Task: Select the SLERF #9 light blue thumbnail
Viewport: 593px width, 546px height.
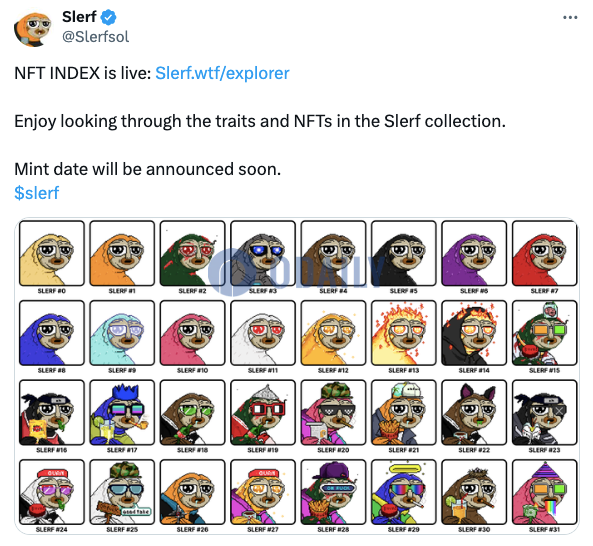Action: 122,333
